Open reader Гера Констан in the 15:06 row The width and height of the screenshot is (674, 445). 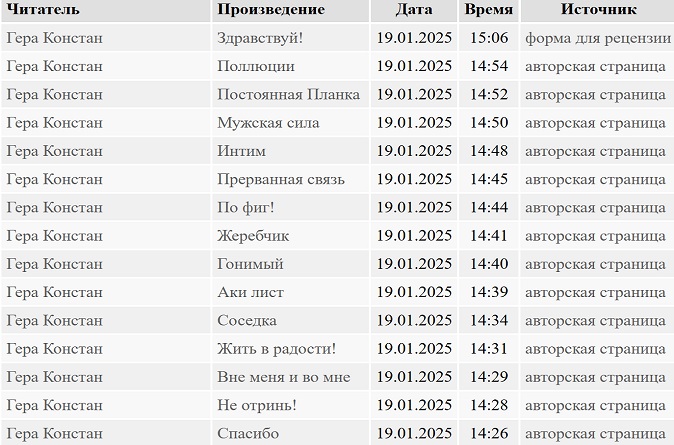[x=55, y=38]
